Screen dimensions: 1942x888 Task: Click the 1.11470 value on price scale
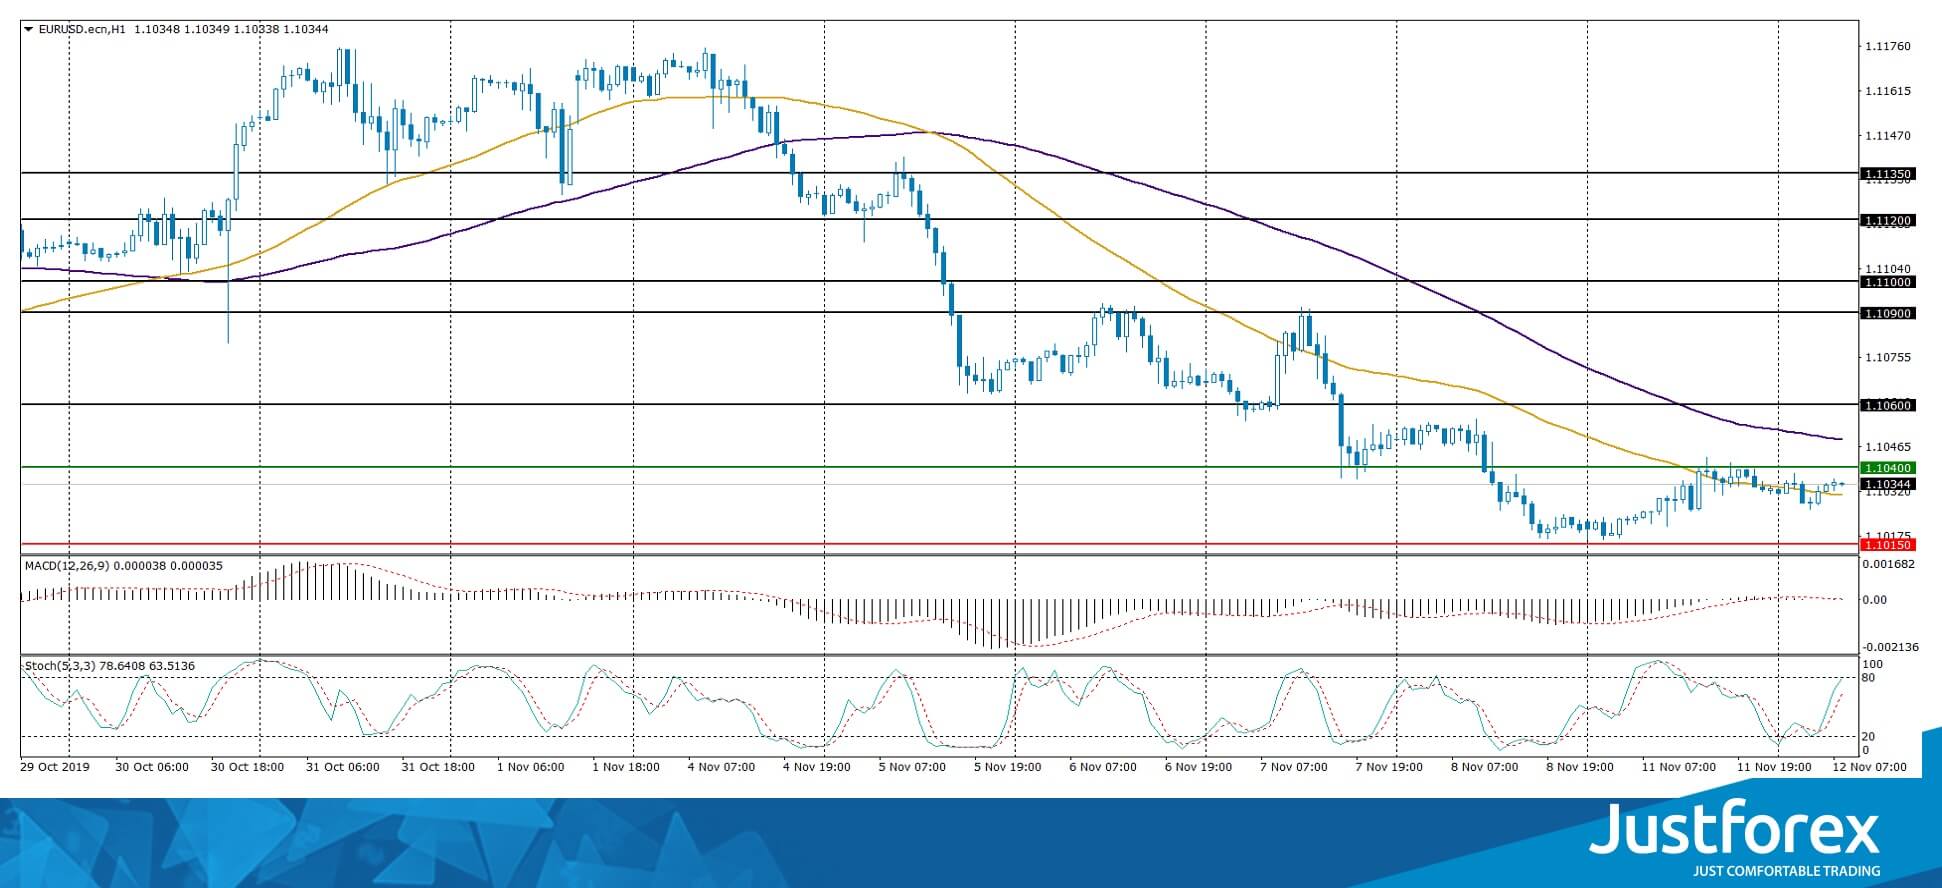click(1888, 135)
